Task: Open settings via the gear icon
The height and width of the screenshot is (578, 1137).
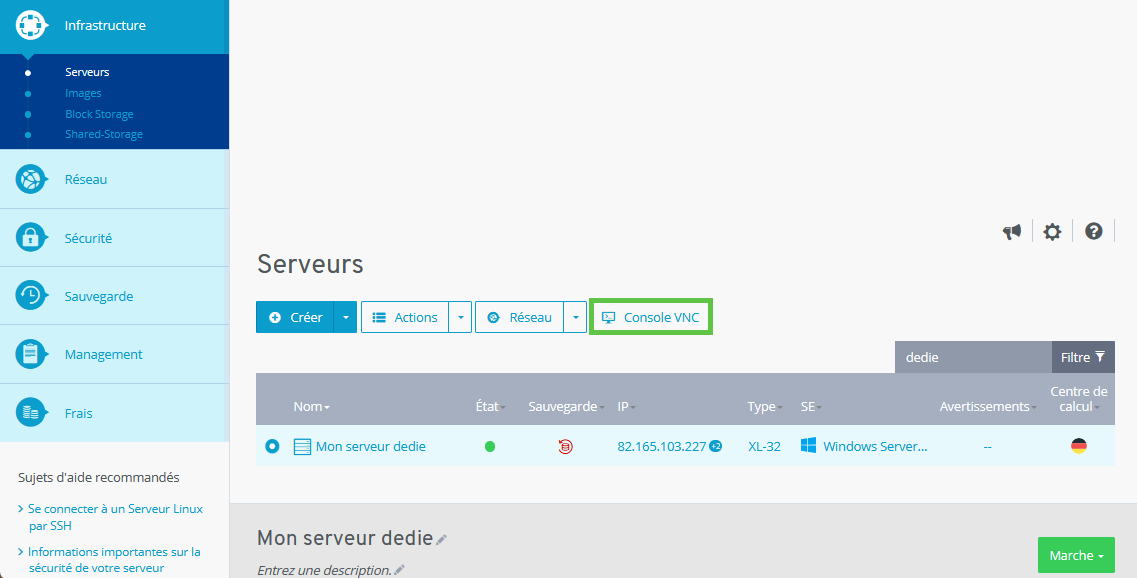Action: pyautogui.click(x=1052, y=232)
